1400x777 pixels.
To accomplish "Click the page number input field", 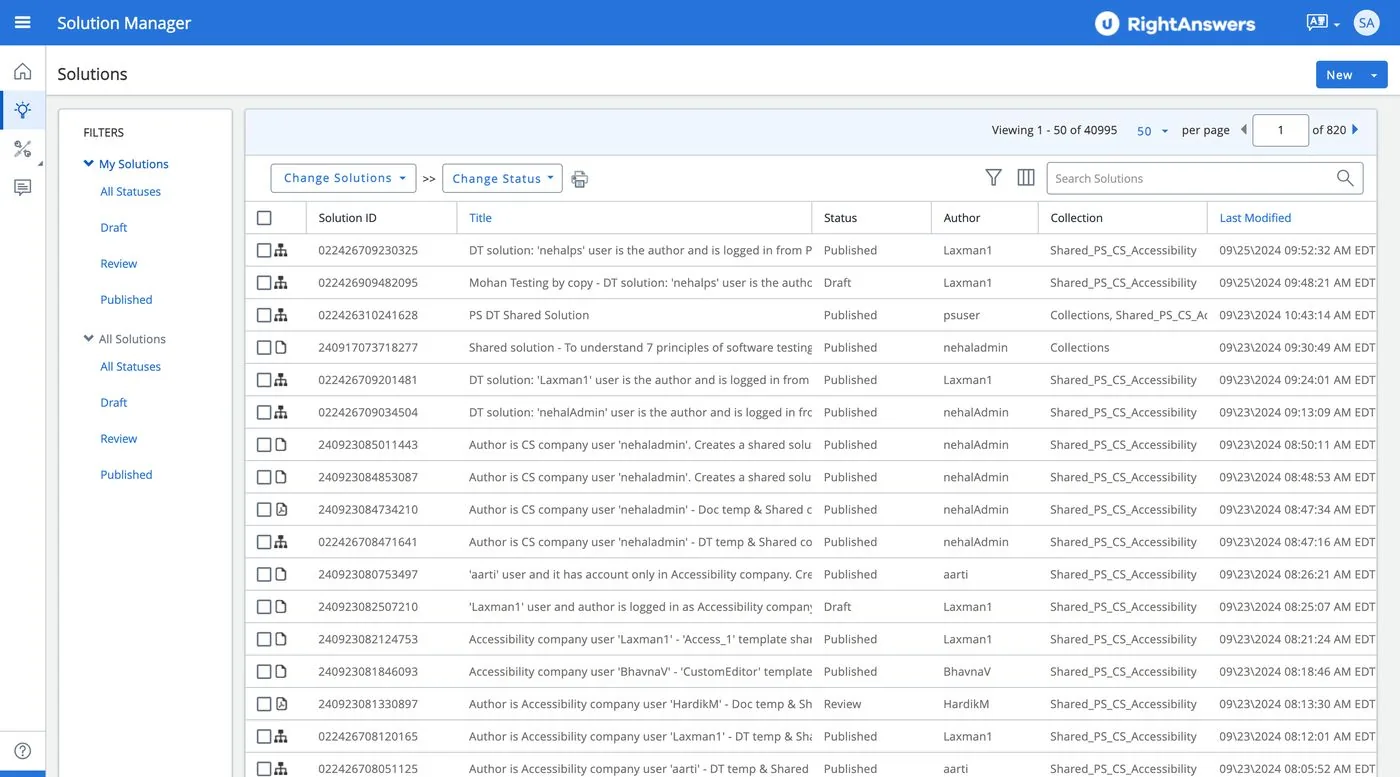I will pos(1280,131).
